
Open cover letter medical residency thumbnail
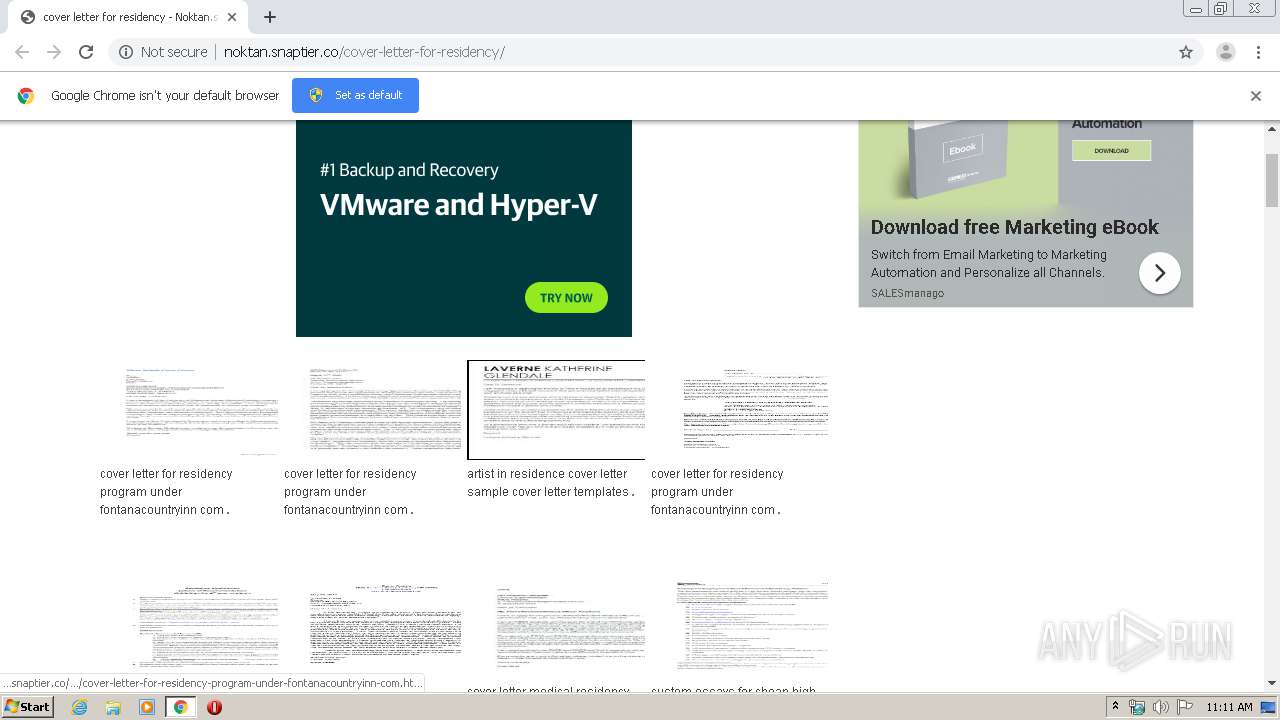[556, 627]
